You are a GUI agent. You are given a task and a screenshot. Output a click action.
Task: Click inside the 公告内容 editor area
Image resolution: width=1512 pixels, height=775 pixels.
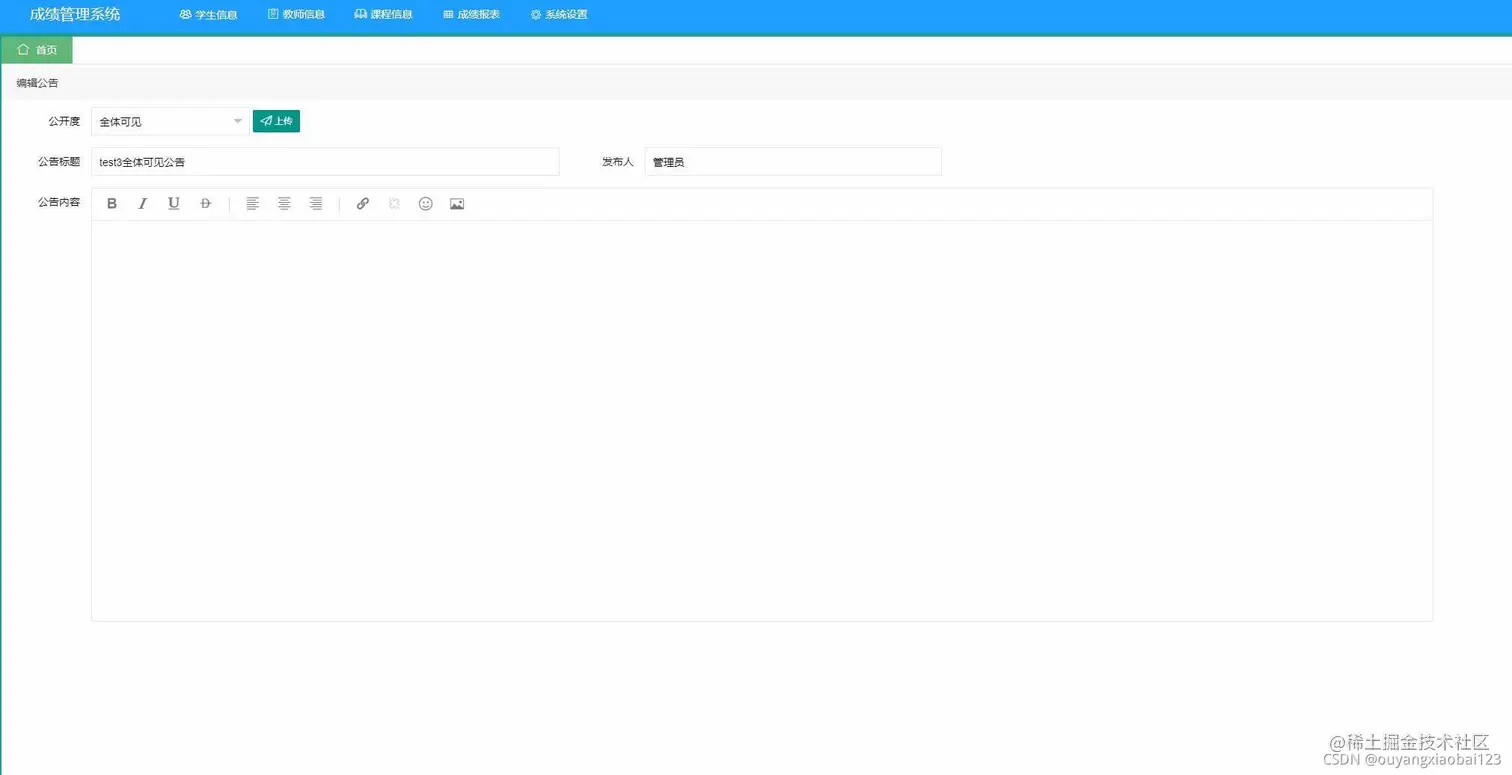coord(762,420)
